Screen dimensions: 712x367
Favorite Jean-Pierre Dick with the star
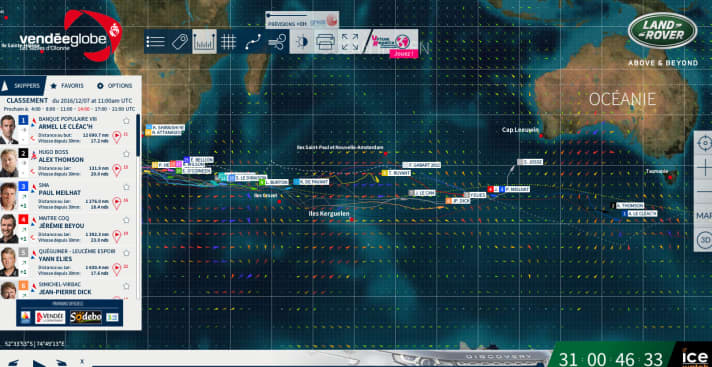click(126, 286)
